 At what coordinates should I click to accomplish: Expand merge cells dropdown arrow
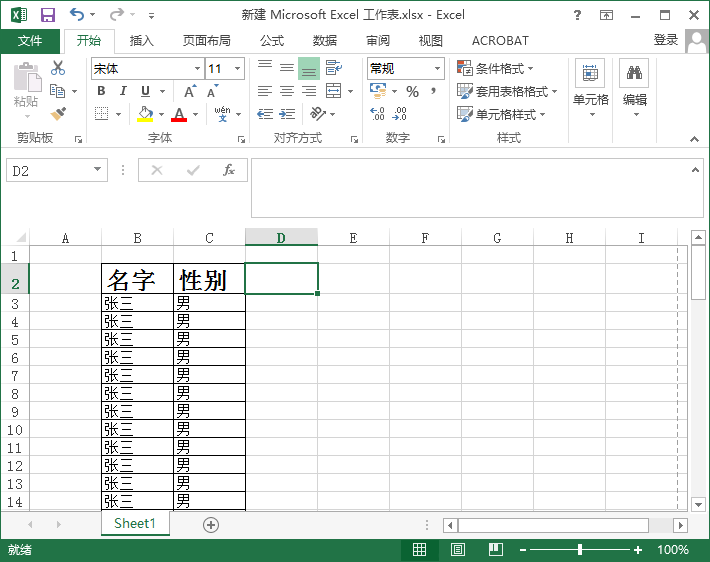(x=350, y=91)
